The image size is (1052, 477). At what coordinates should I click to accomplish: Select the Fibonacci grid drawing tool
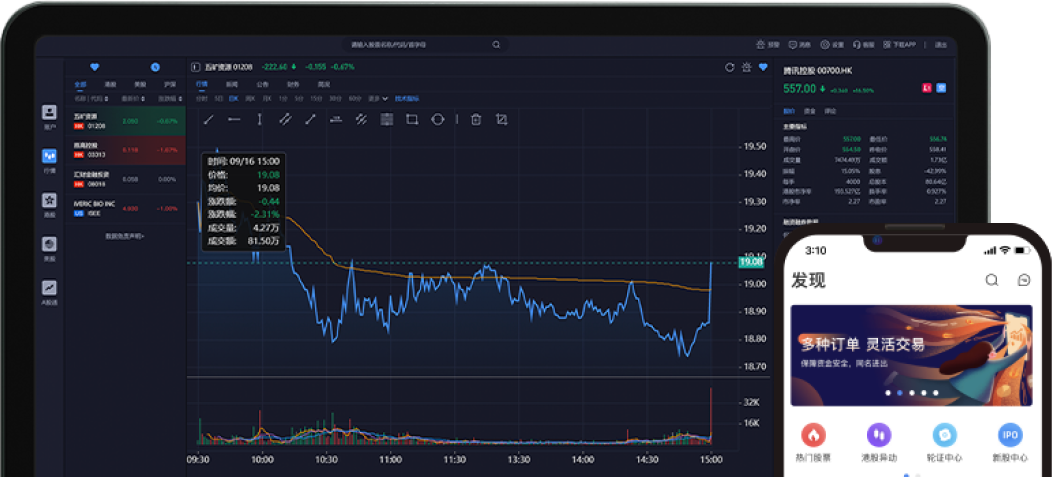click(x=386, y=119)
